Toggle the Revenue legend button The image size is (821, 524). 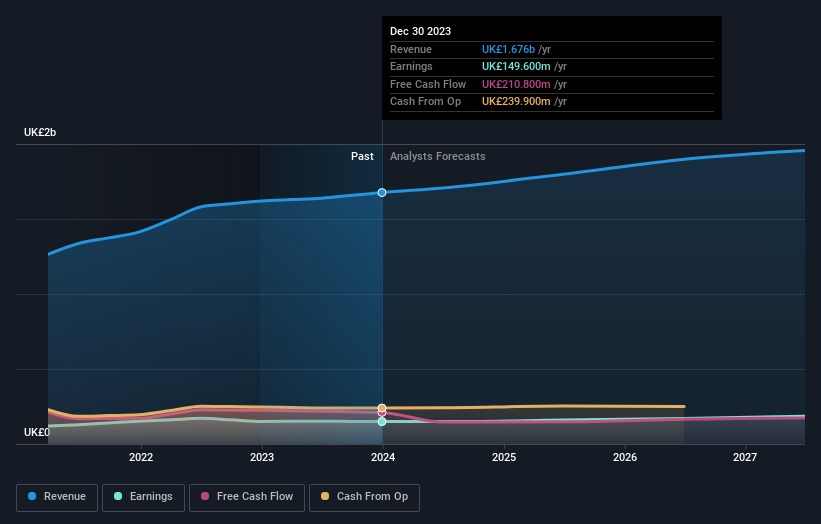57,497
